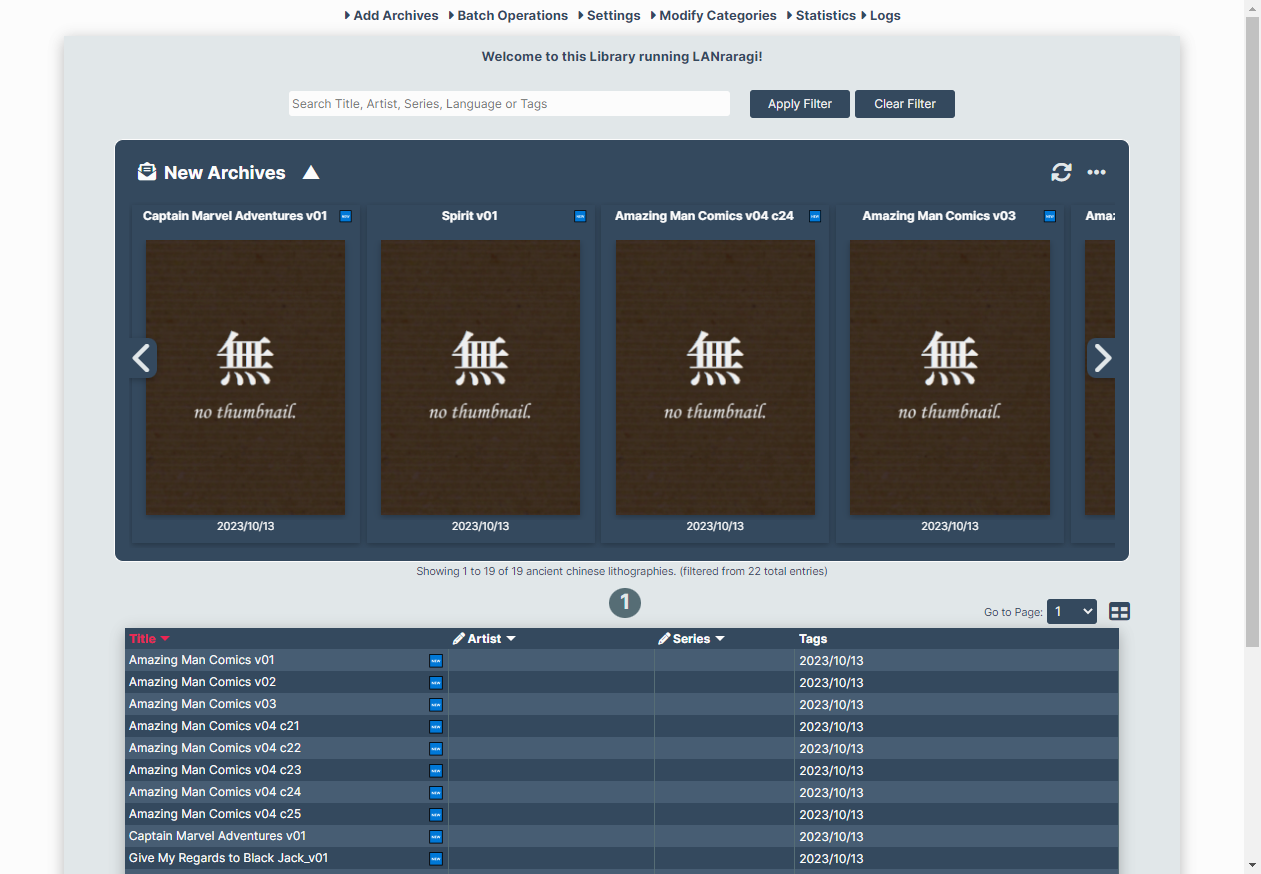Open Captain Marvel Adventures v01 carousel cover
This screenshot has width=1261, height=874.
click(246, 378)
